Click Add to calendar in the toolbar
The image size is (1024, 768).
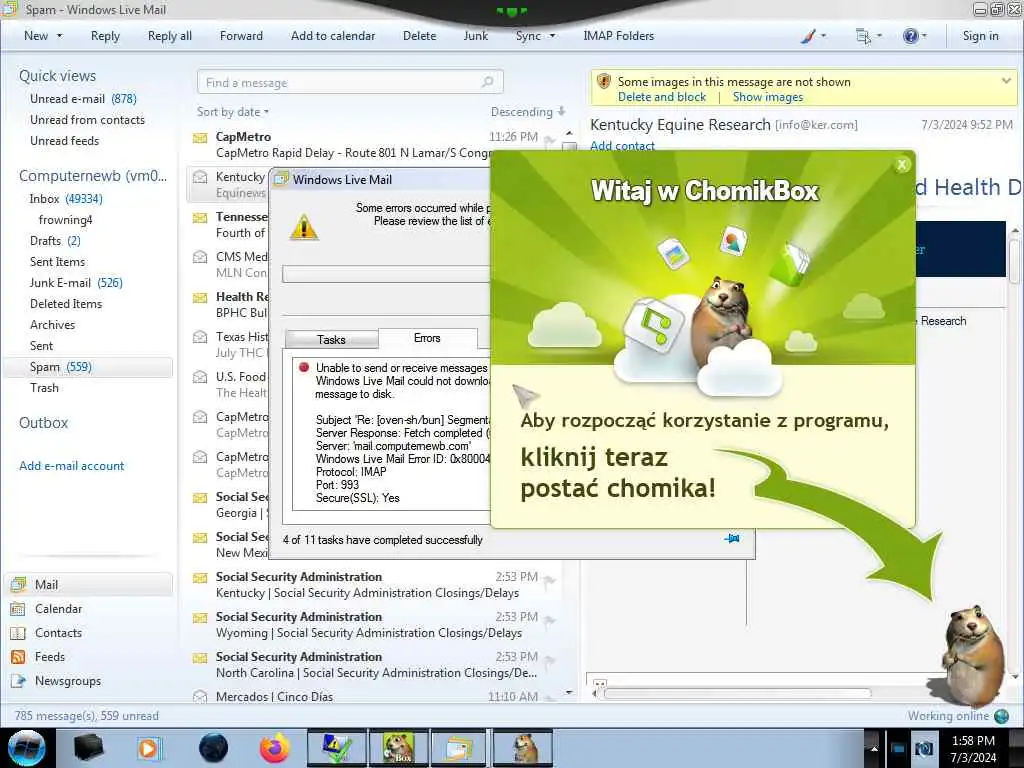point(333,36)
